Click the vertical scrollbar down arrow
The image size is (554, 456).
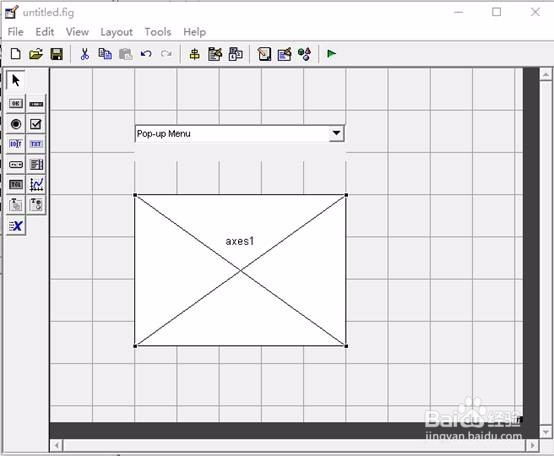click(x=546, y=432)
